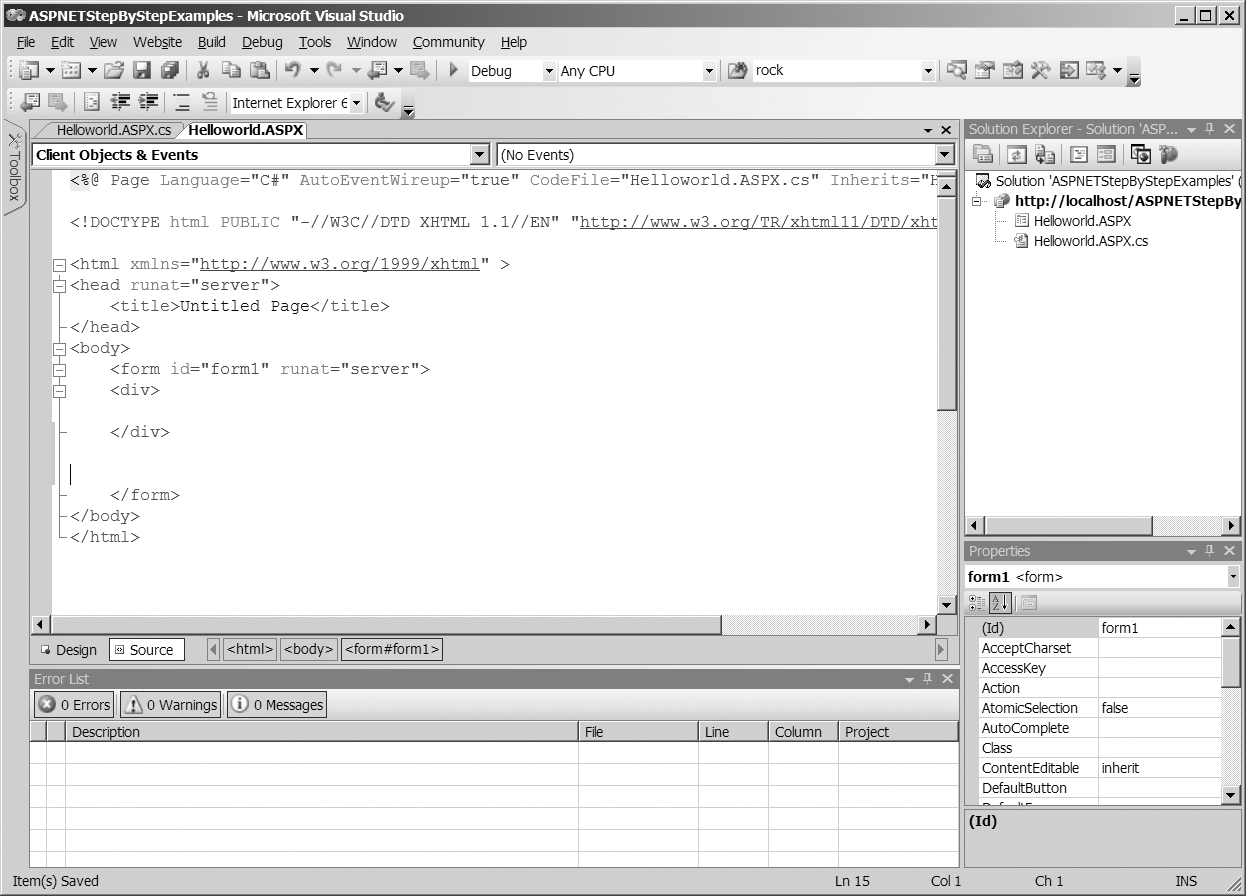Select Helloworld.ASPX.cs in Solution Explorer

1090,241
